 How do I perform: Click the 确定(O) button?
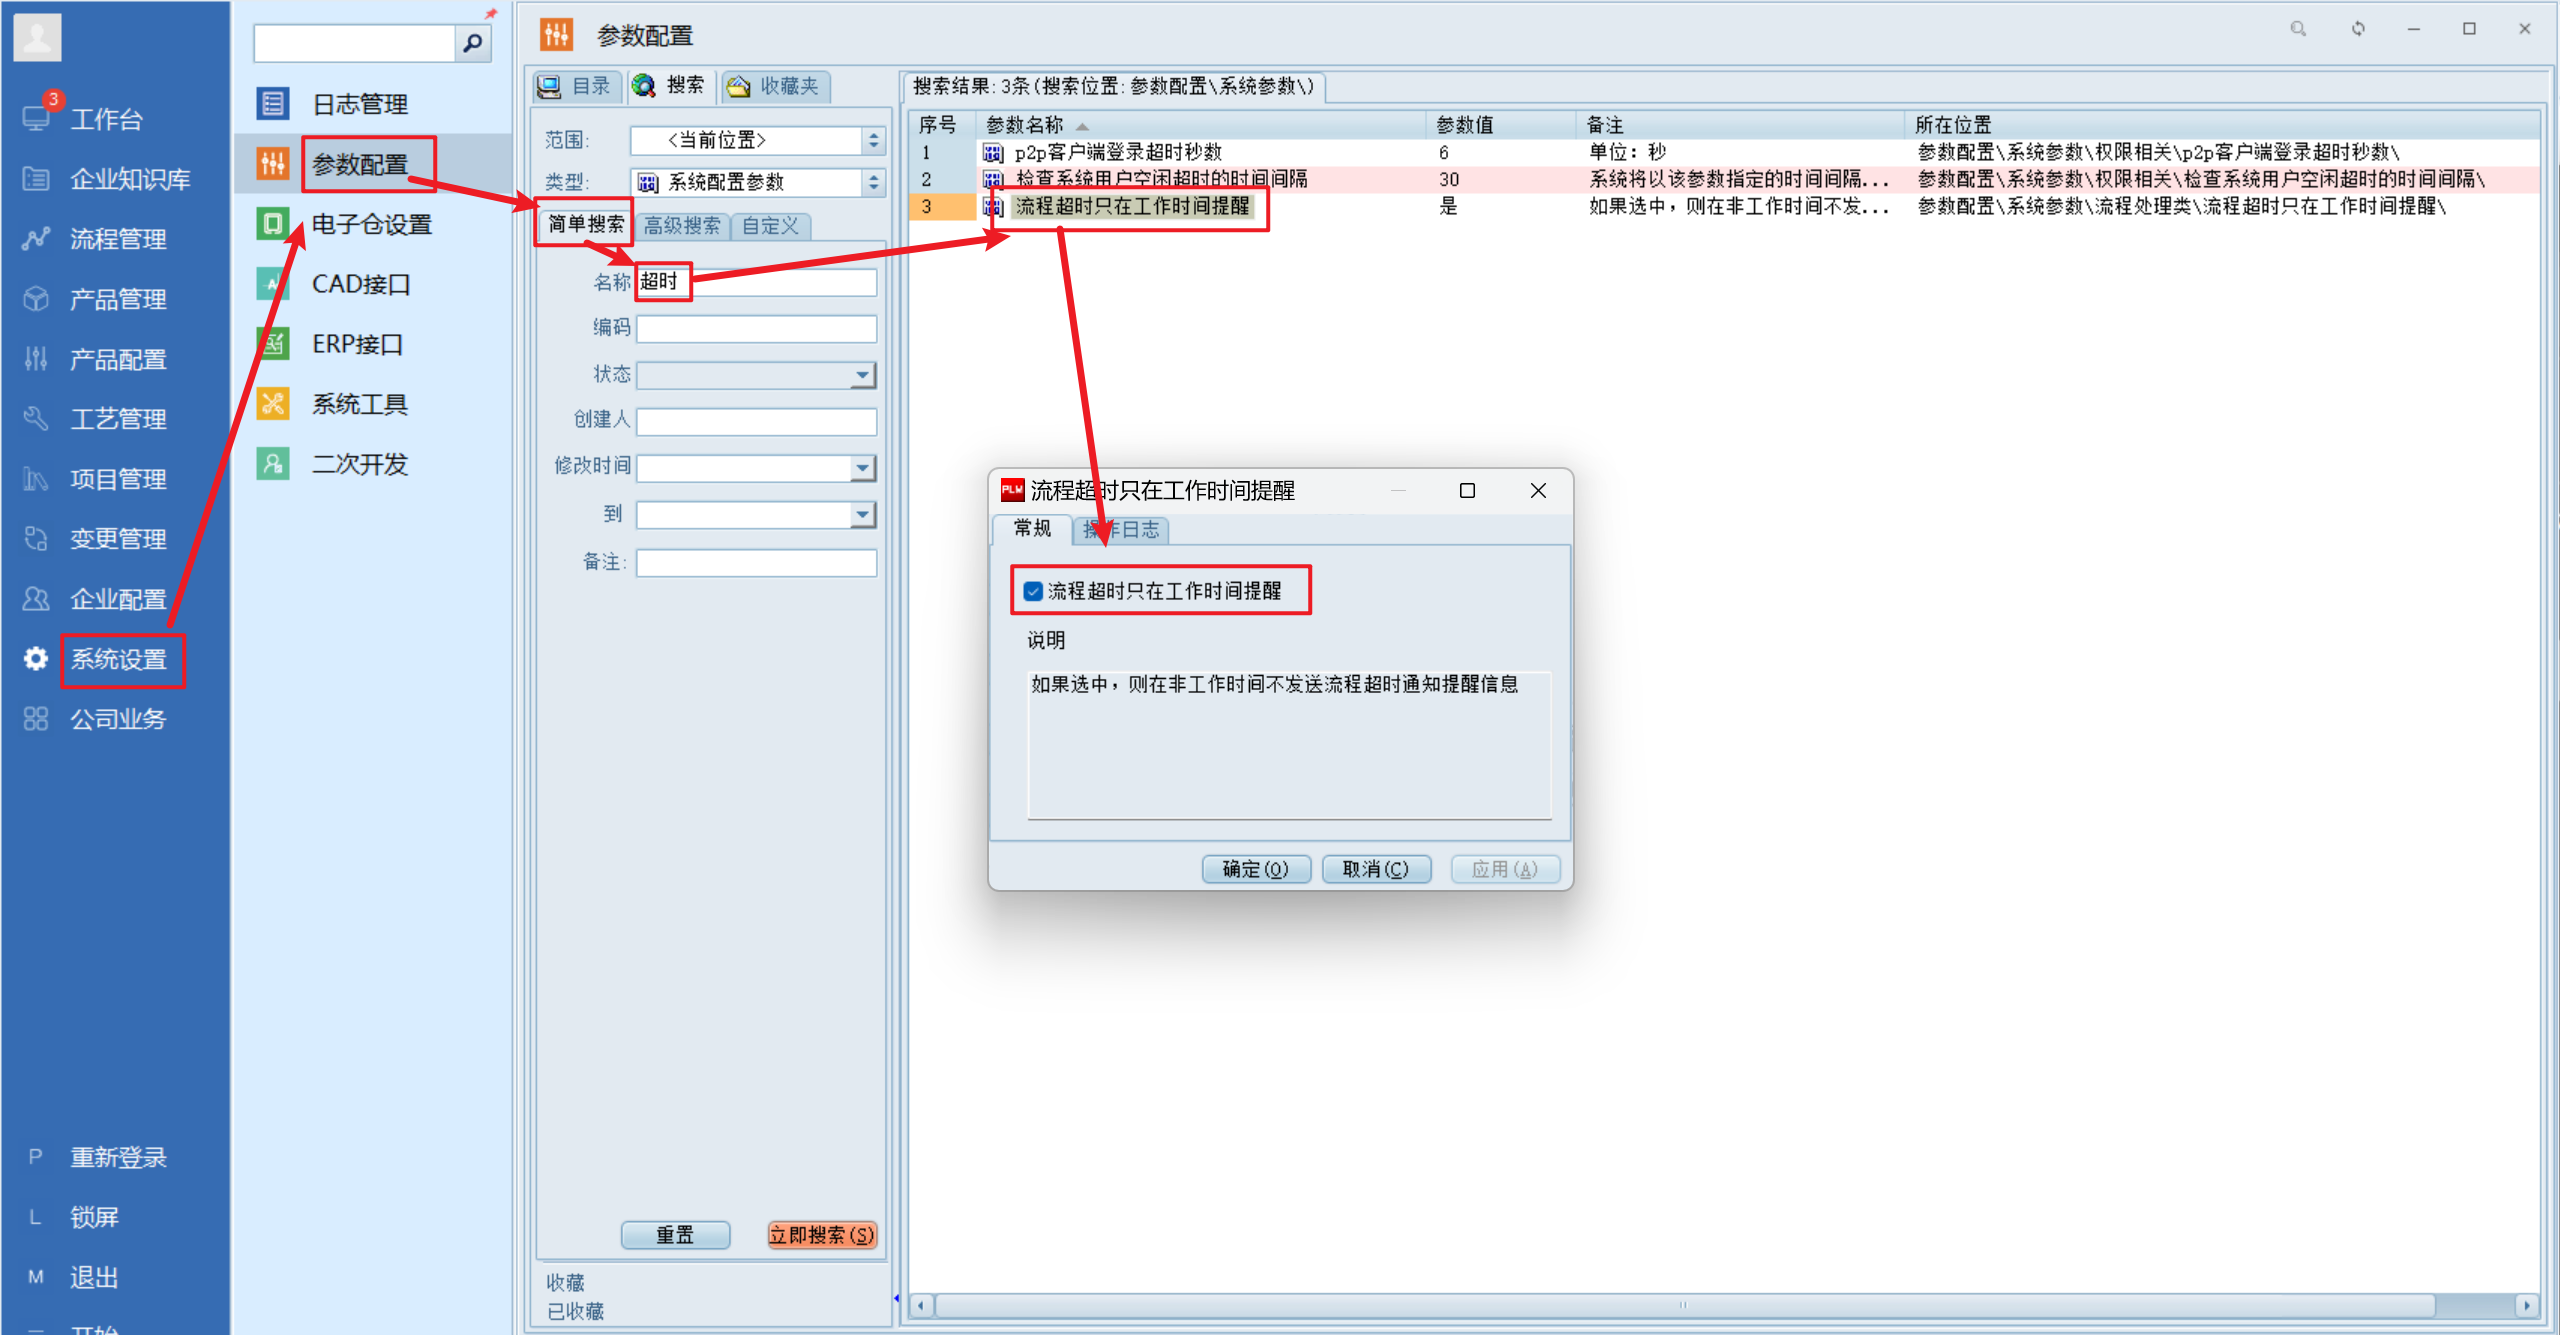pyautogui.click(x=1256, y=869)
